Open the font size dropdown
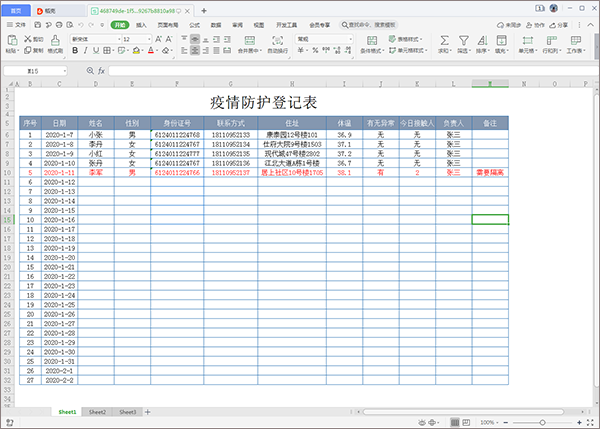 (x=150, y=39)
